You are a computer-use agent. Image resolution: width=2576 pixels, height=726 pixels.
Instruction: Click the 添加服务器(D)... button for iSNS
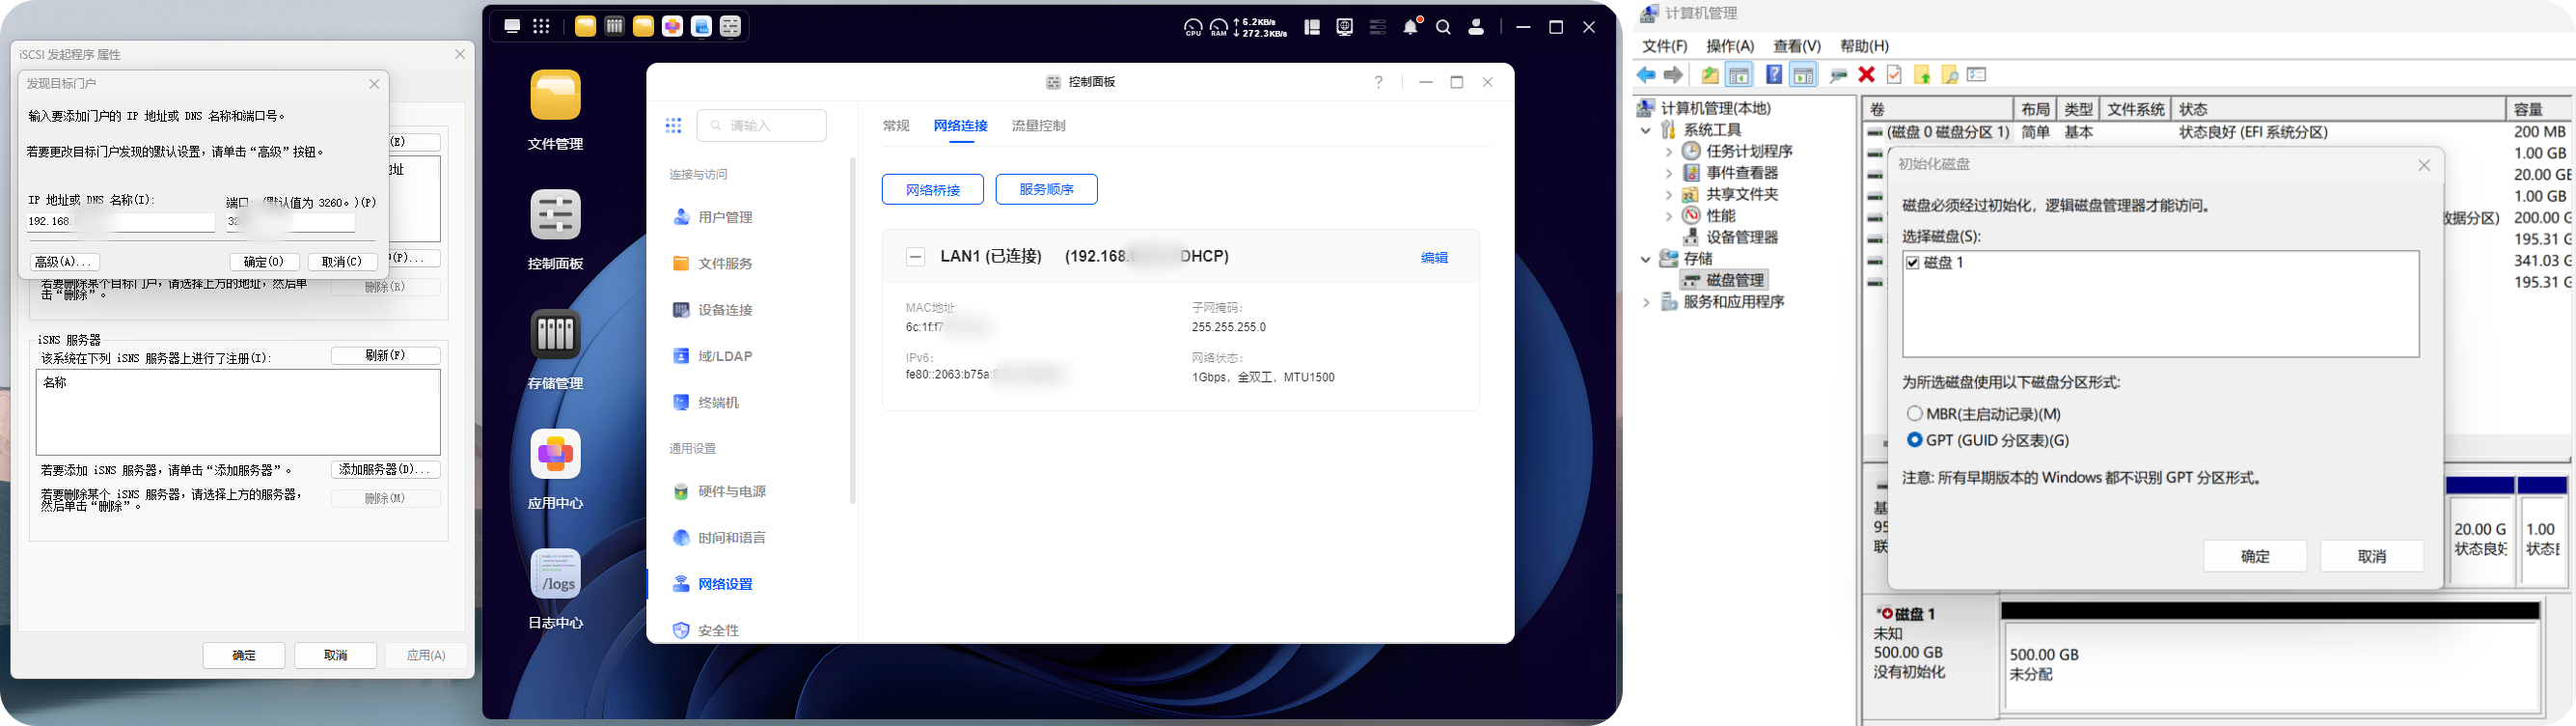[385, 470]
